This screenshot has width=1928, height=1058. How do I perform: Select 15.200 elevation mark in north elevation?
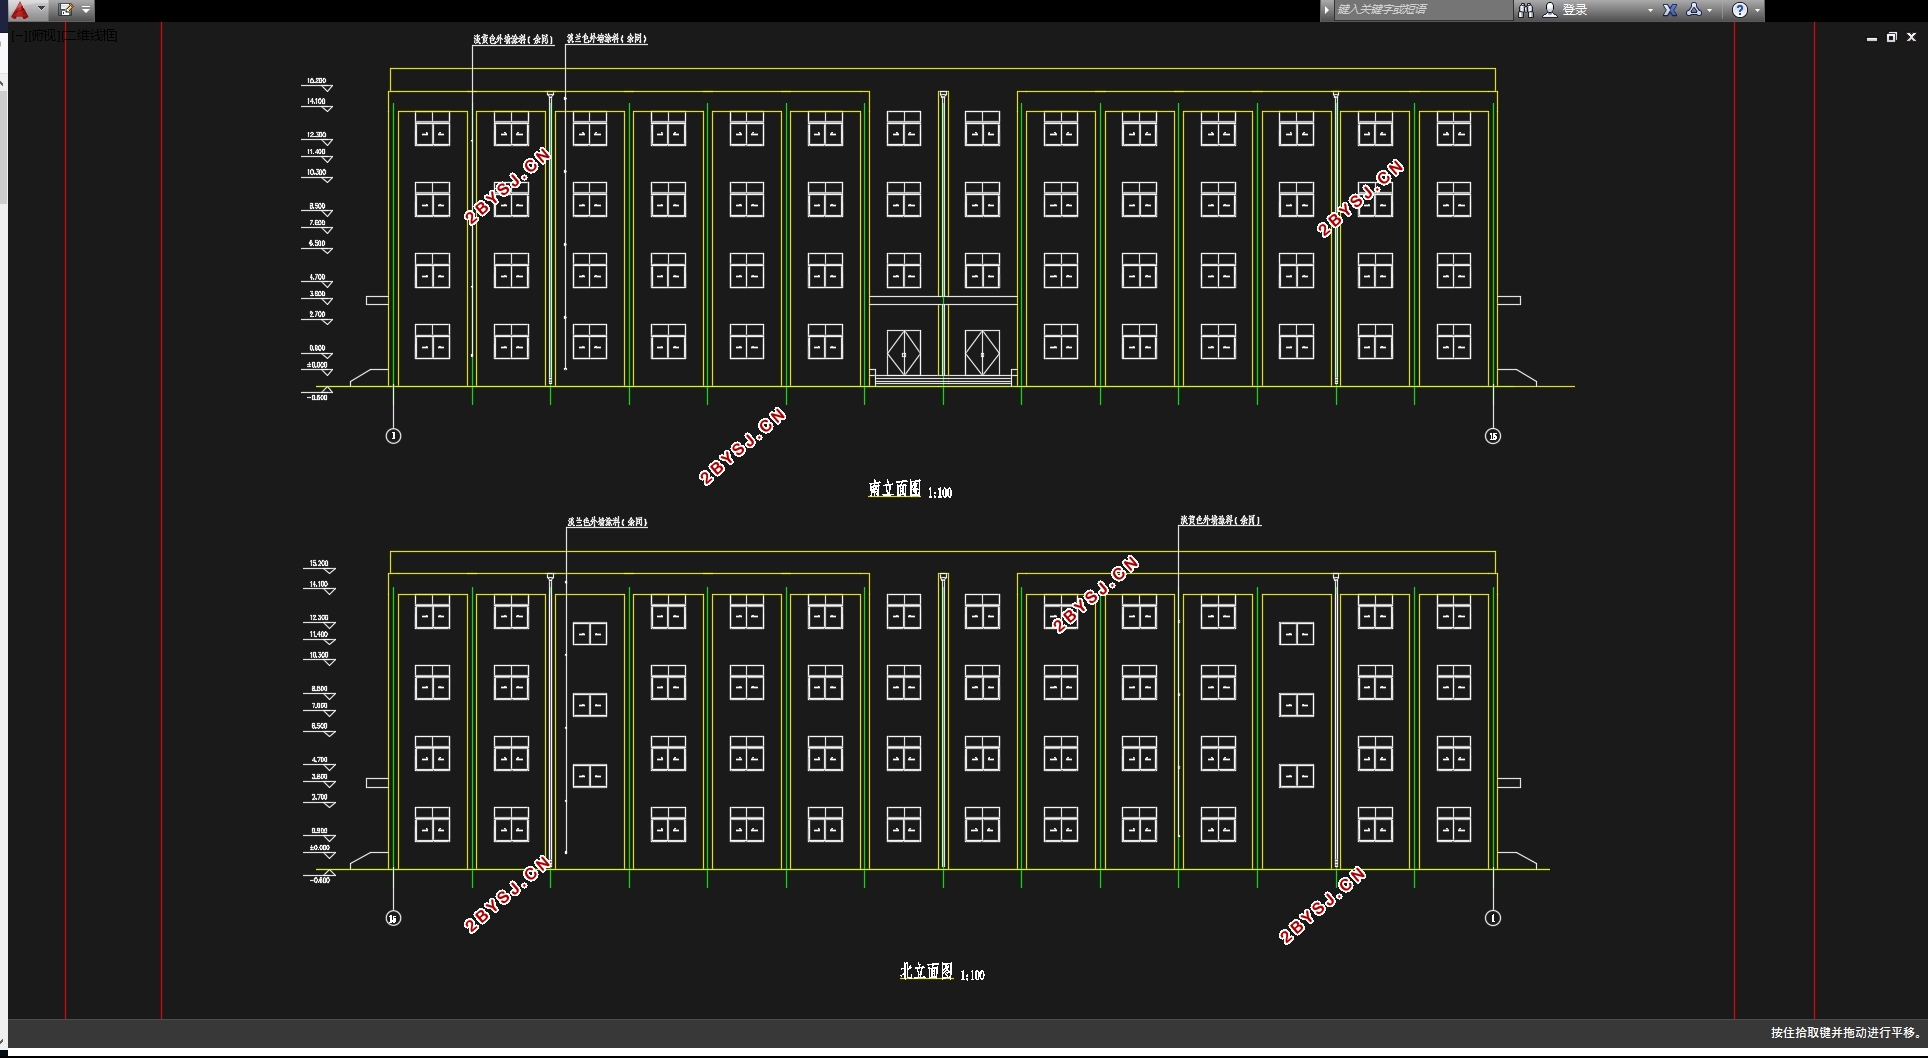pyautogui.click(x=319, y=565)
